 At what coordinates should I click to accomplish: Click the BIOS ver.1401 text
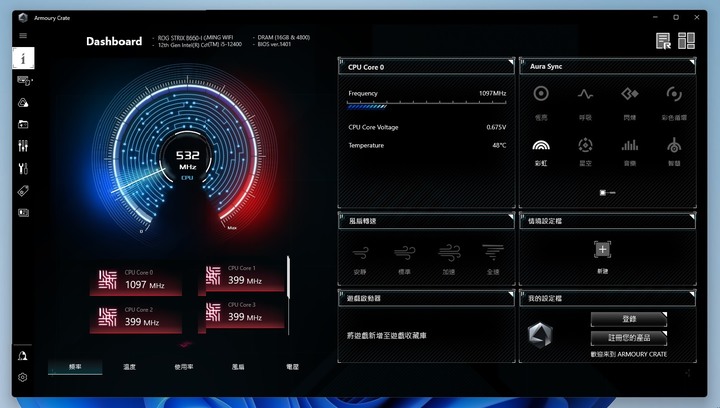[274, 45]
